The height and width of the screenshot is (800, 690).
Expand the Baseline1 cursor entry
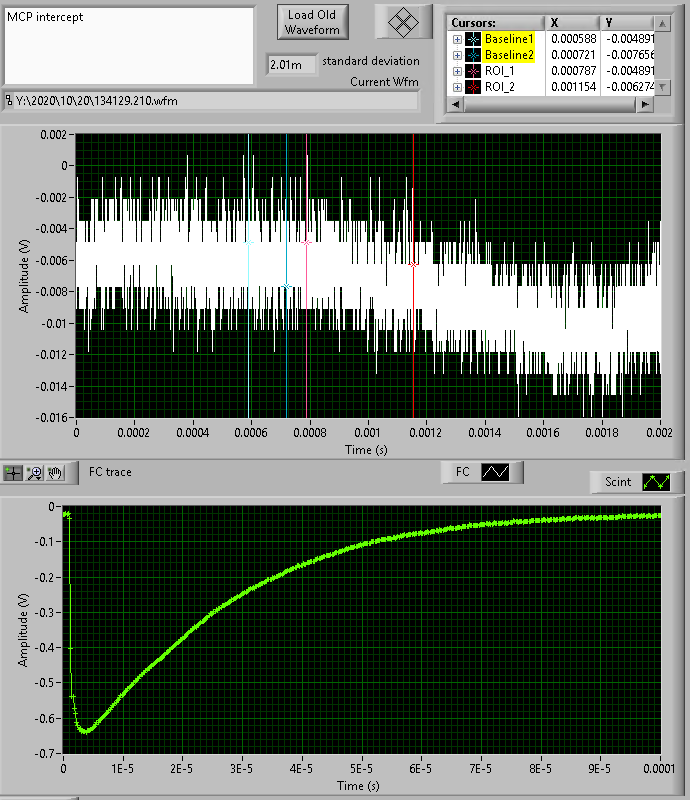[457, 39]
